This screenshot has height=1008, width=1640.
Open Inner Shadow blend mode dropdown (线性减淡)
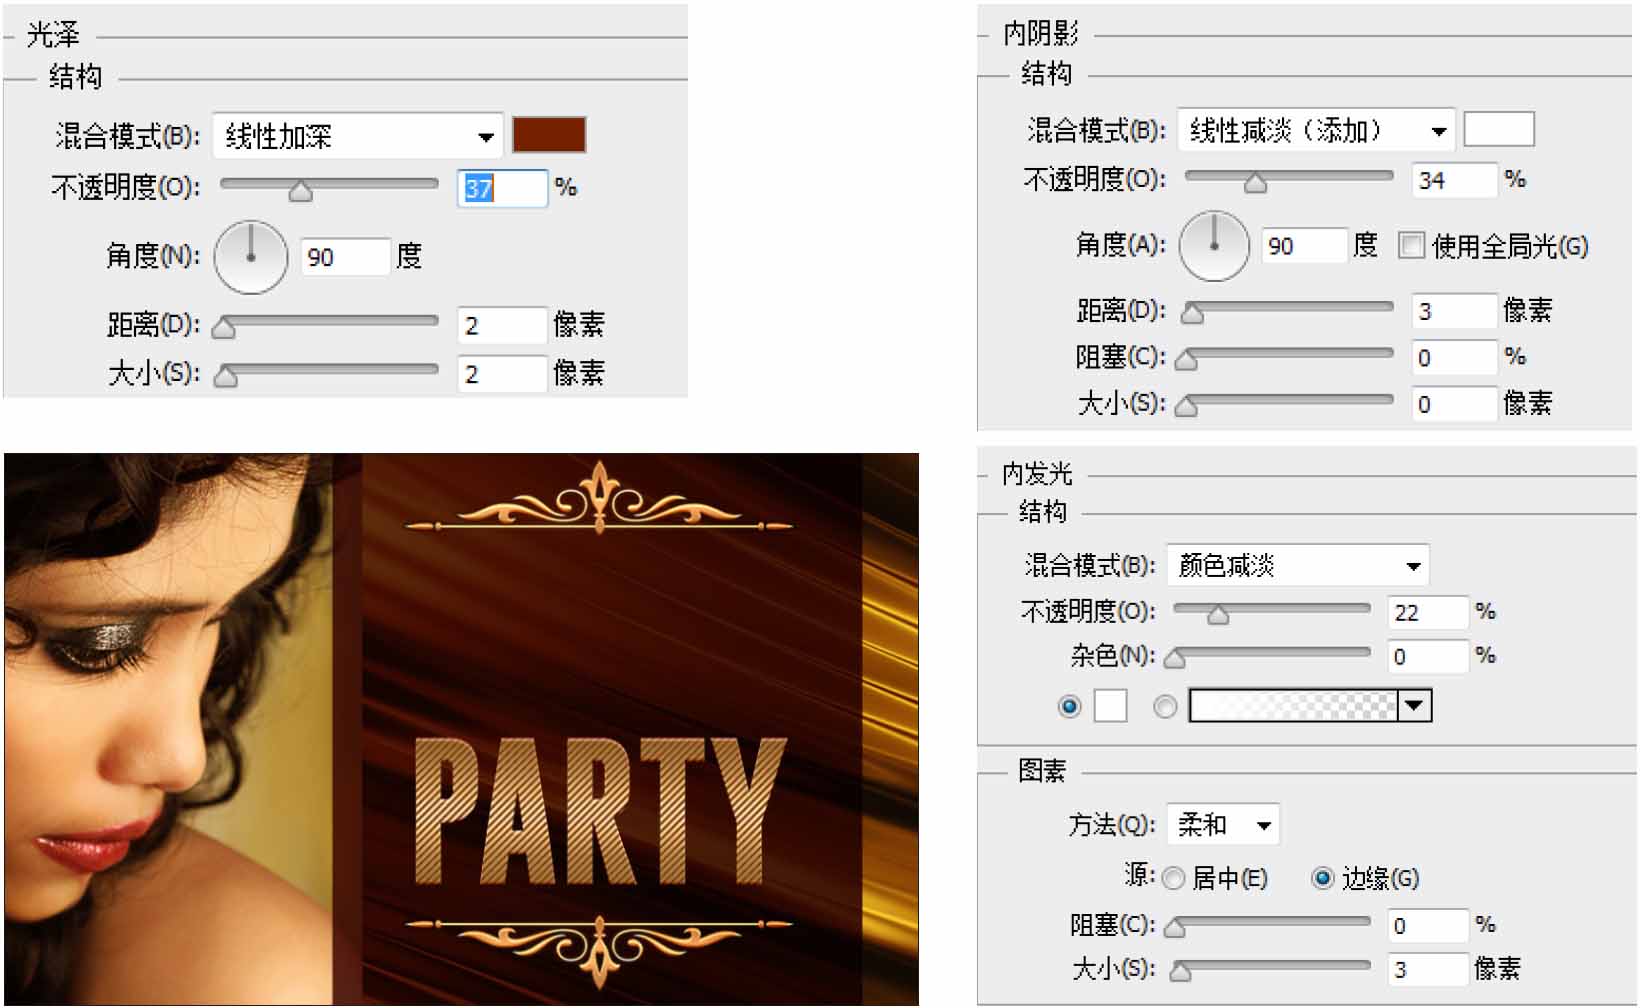pyautogui.click(x=1316, y=130)
